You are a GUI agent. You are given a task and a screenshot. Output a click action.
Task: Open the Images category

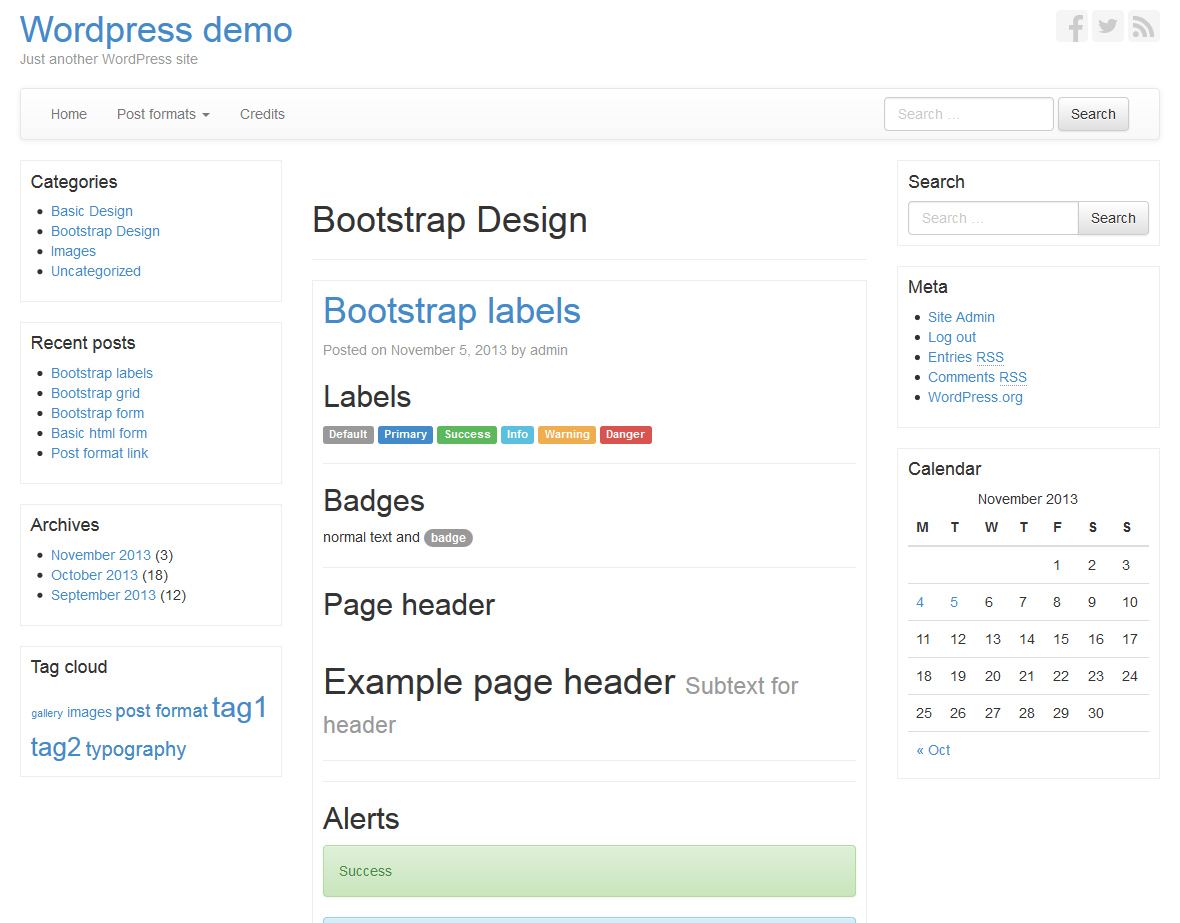pyautogui.click(x=73, y=251)
